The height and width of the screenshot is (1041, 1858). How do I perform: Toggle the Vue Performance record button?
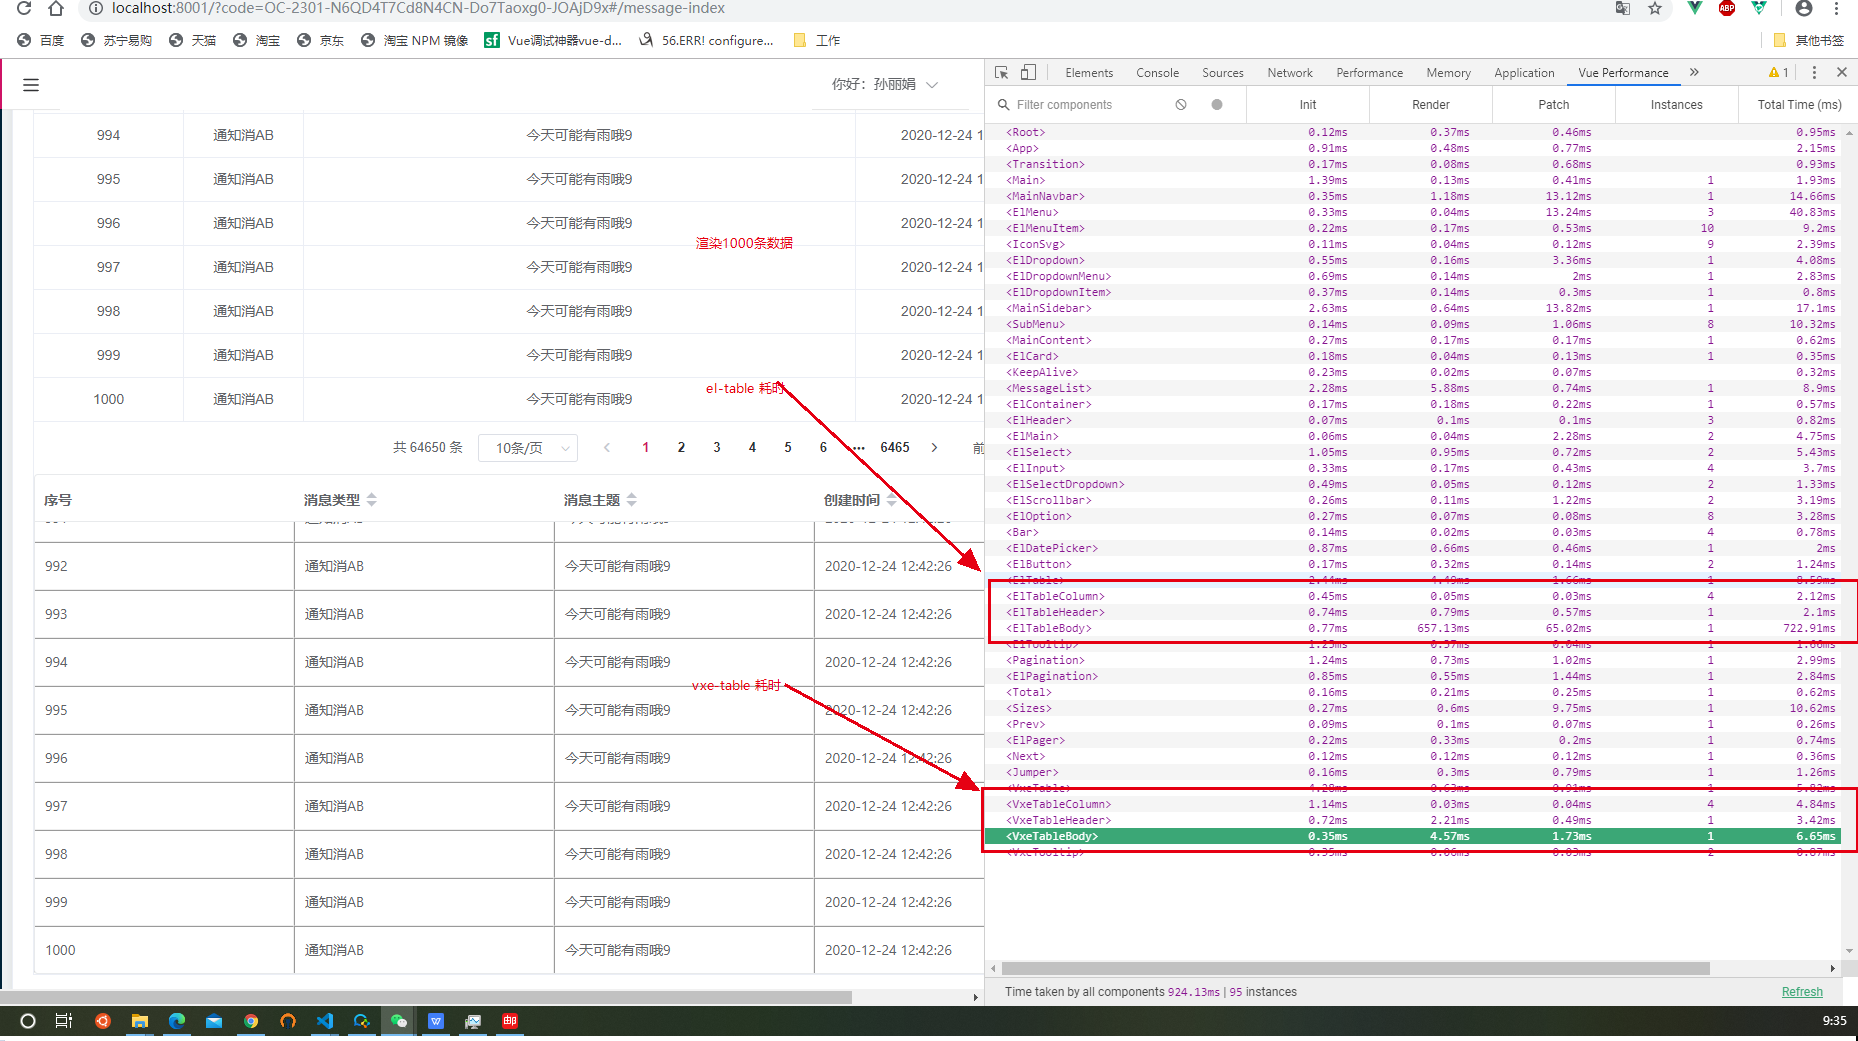coord(1217,104)
